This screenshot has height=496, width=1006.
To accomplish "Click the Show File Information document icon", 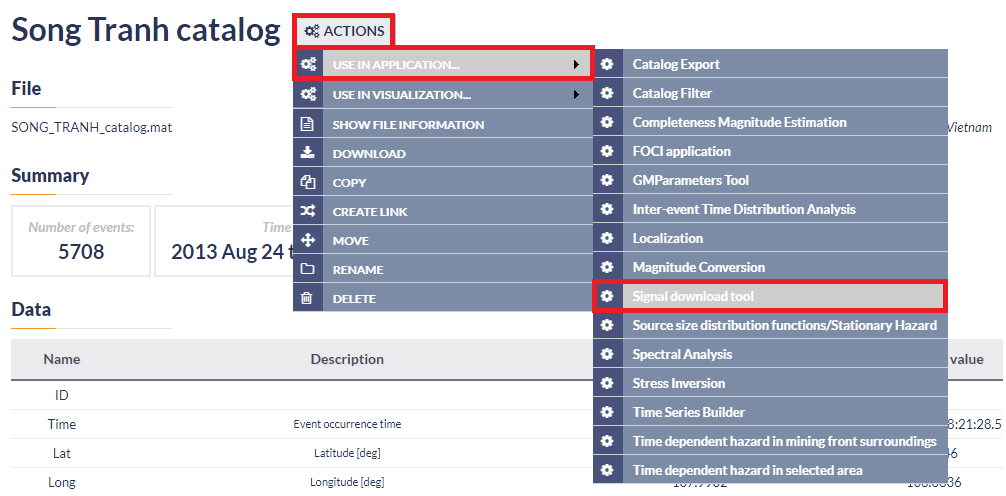I will (308, 124).
